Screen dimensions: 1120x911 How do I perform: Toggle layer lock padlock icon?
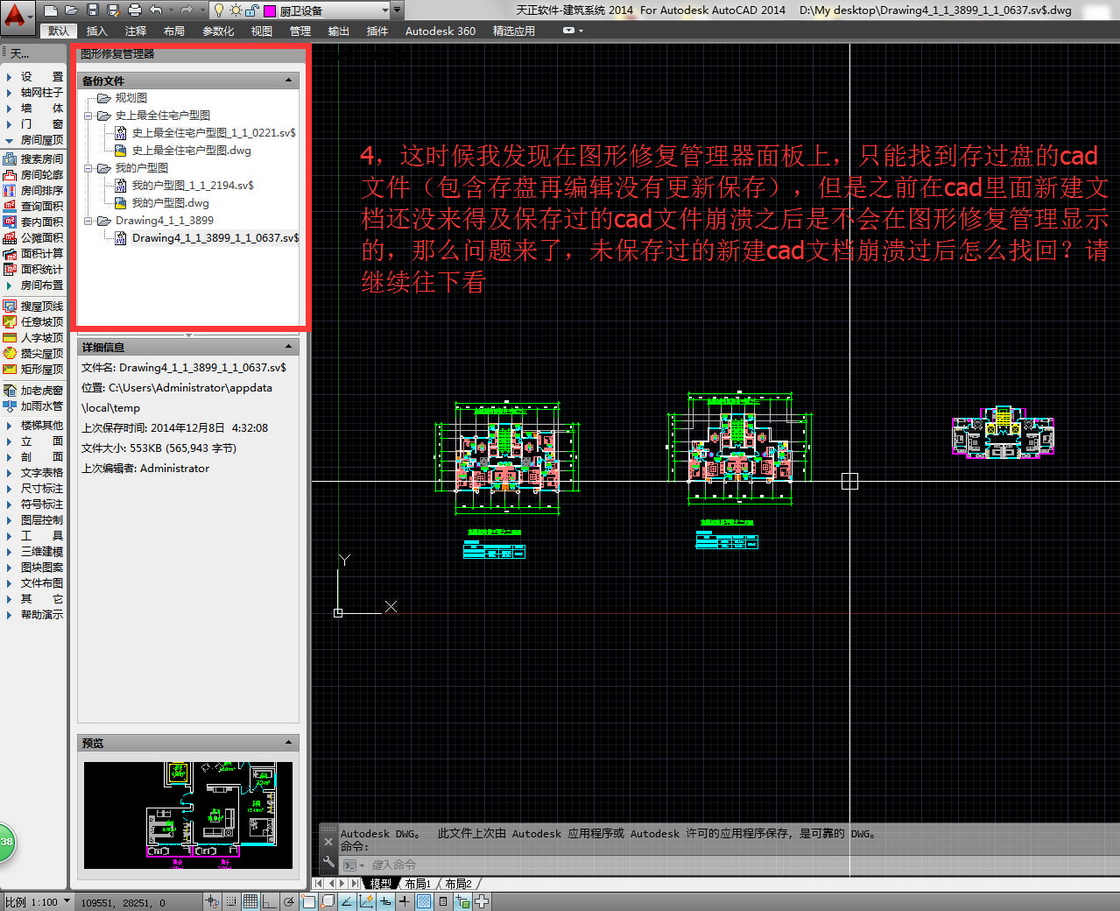[x=252, y=10]
